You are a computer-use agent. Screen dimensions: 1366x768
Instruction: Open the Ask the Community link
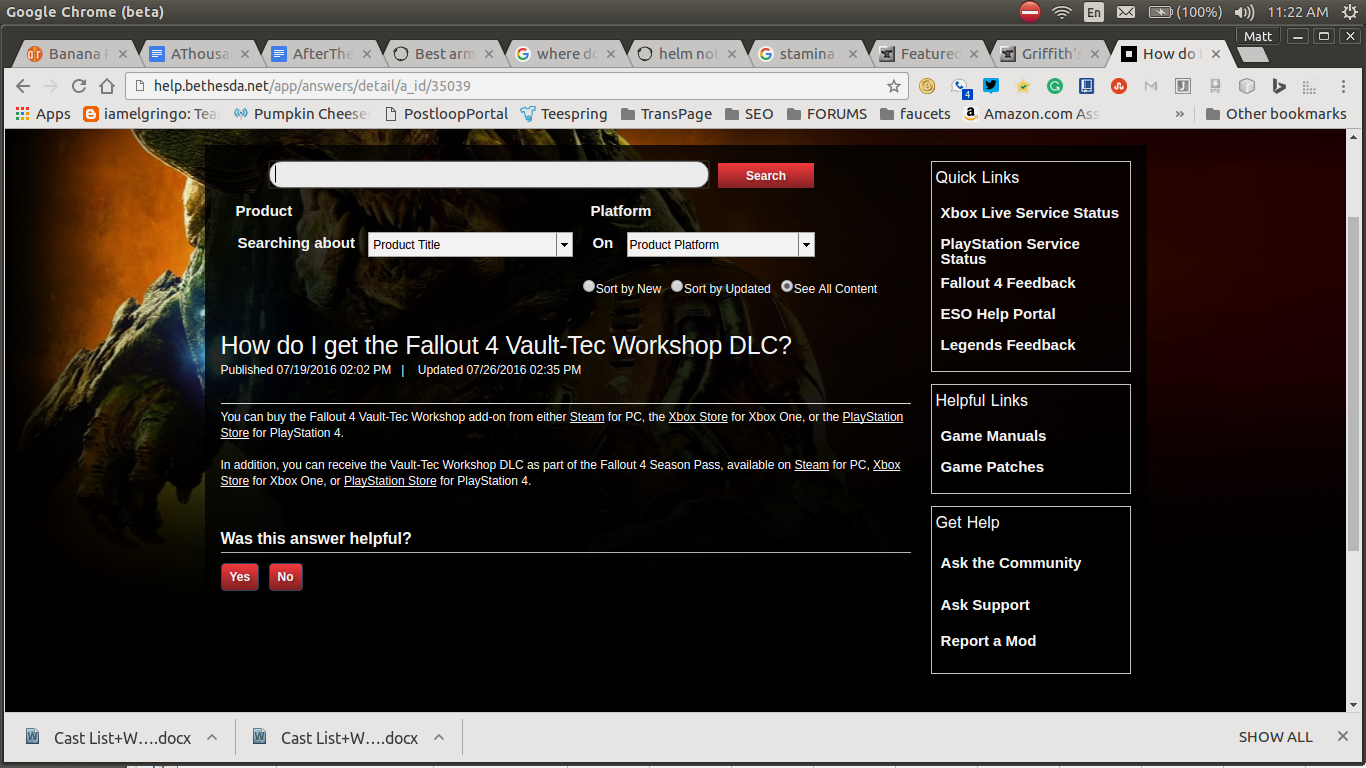click(1010, 563)
